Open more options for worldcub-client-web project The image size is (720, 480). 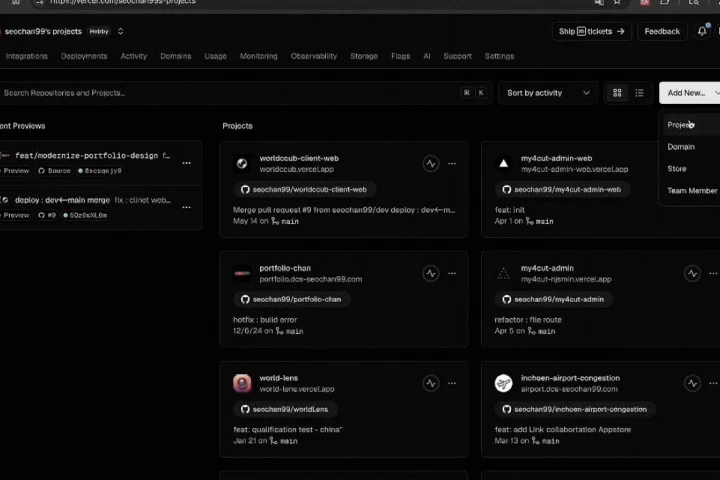pos(452,164)
